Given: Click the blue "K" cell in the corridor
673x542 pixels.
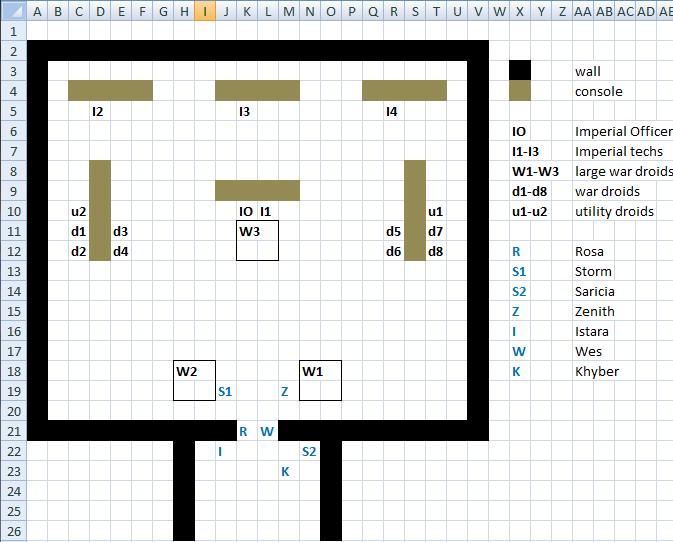Looking at the screenshot, I should click(x=289, y=472).
